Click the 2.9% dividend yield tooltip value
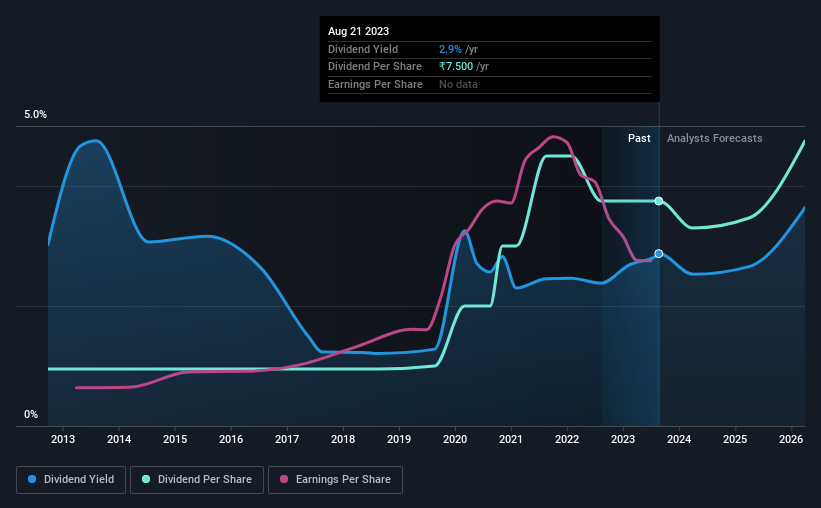 pos(451,49)
